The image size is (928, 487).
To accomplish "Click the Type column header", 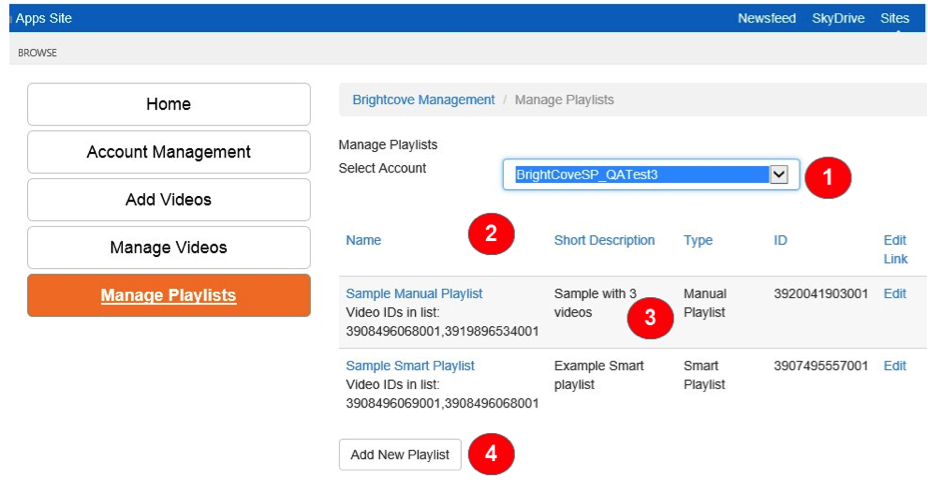I will click(x=698, y=240).
